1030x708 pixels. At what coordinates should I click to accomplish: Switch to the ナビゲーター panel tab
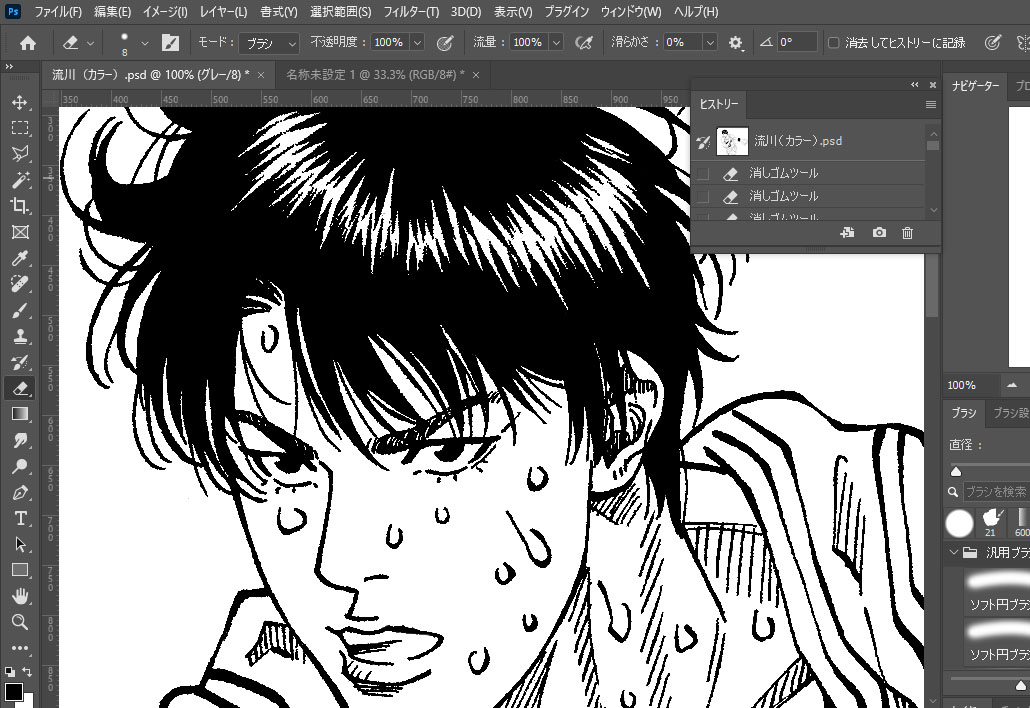tap(975, 86)
